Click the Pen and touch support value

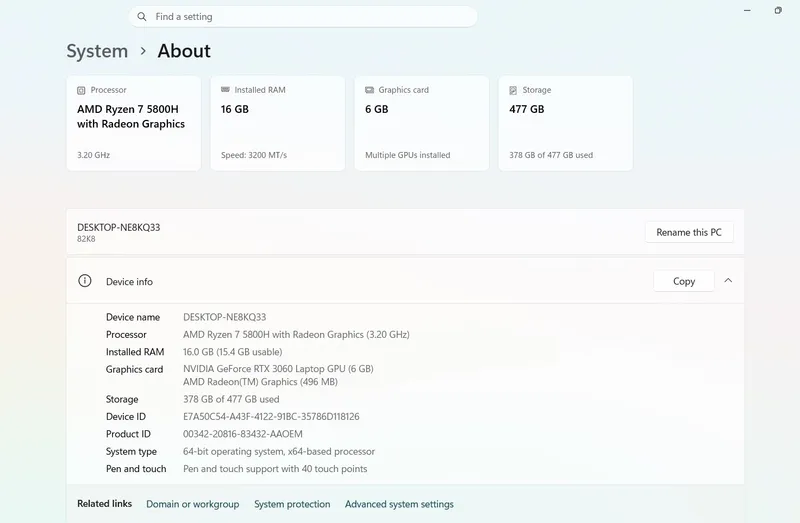coord(275,469)
